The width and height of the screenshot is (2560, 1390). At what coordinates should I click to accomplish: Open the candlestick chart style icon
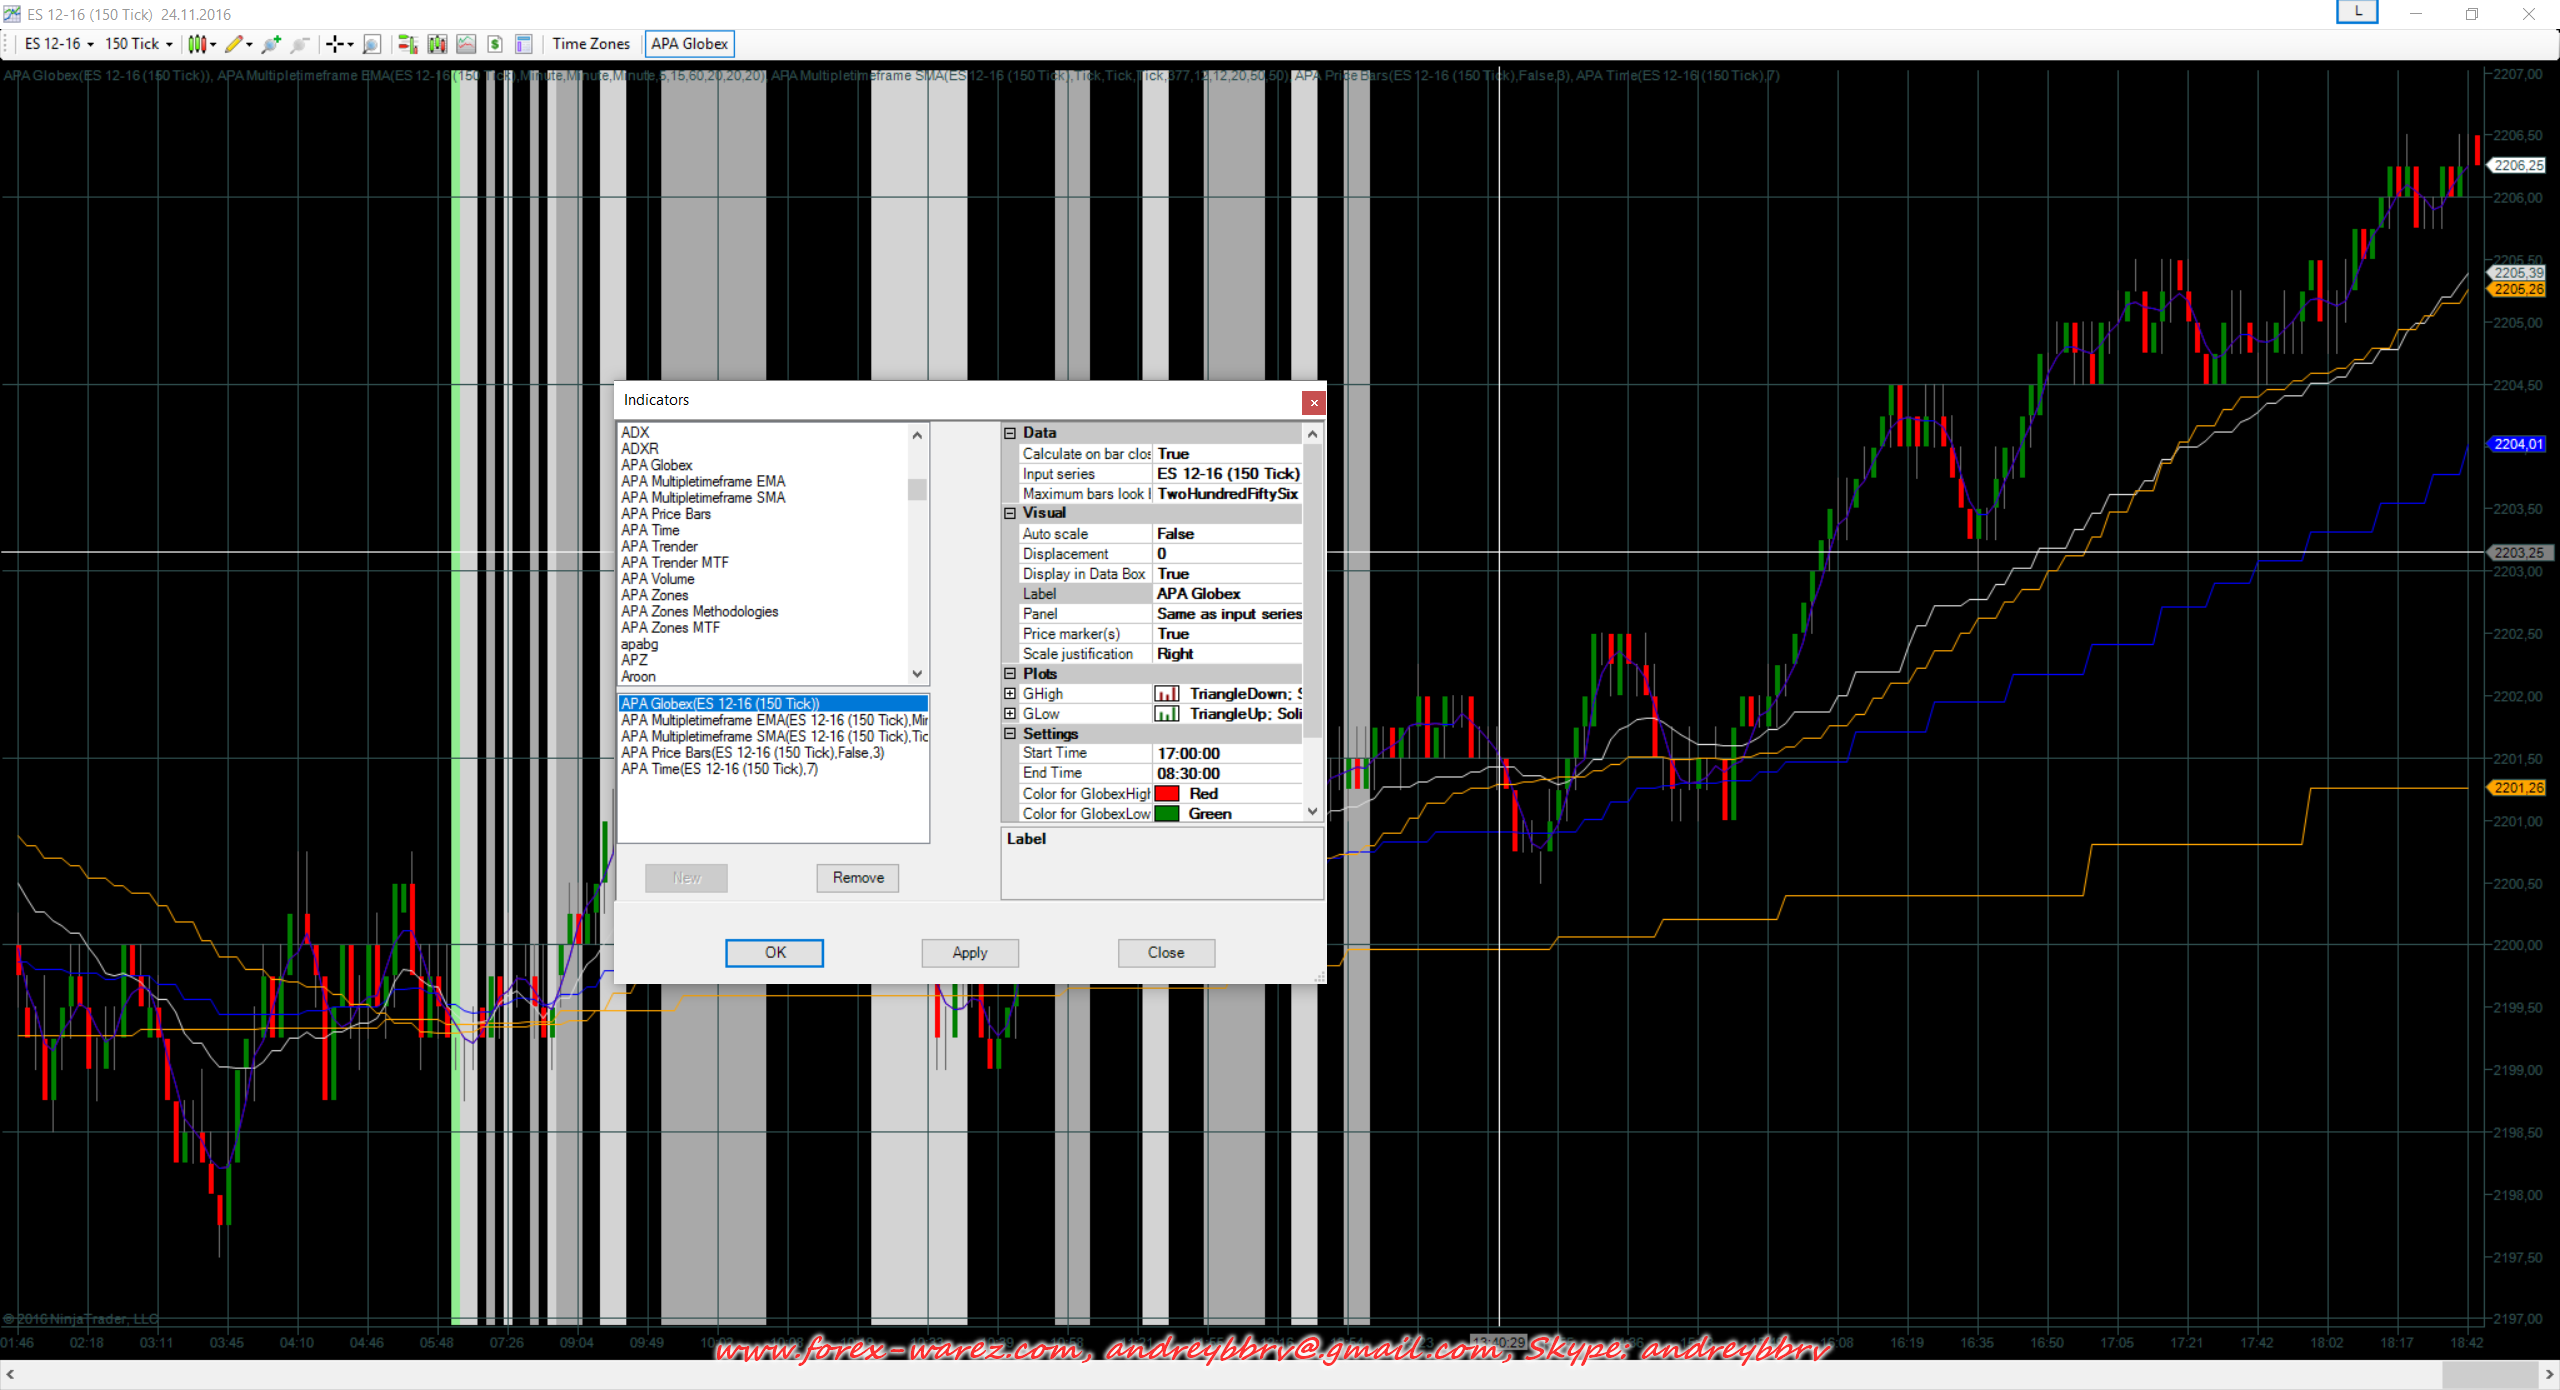[x=197, y=44]
